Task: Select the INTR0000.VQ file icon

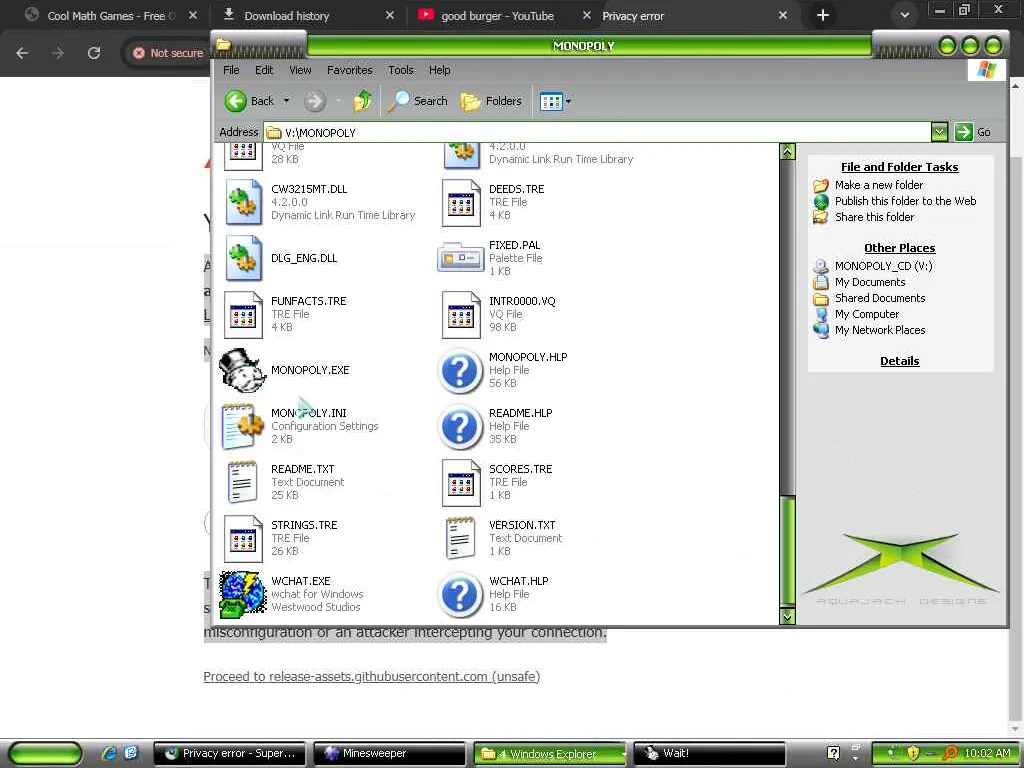Action: (460, 315)
